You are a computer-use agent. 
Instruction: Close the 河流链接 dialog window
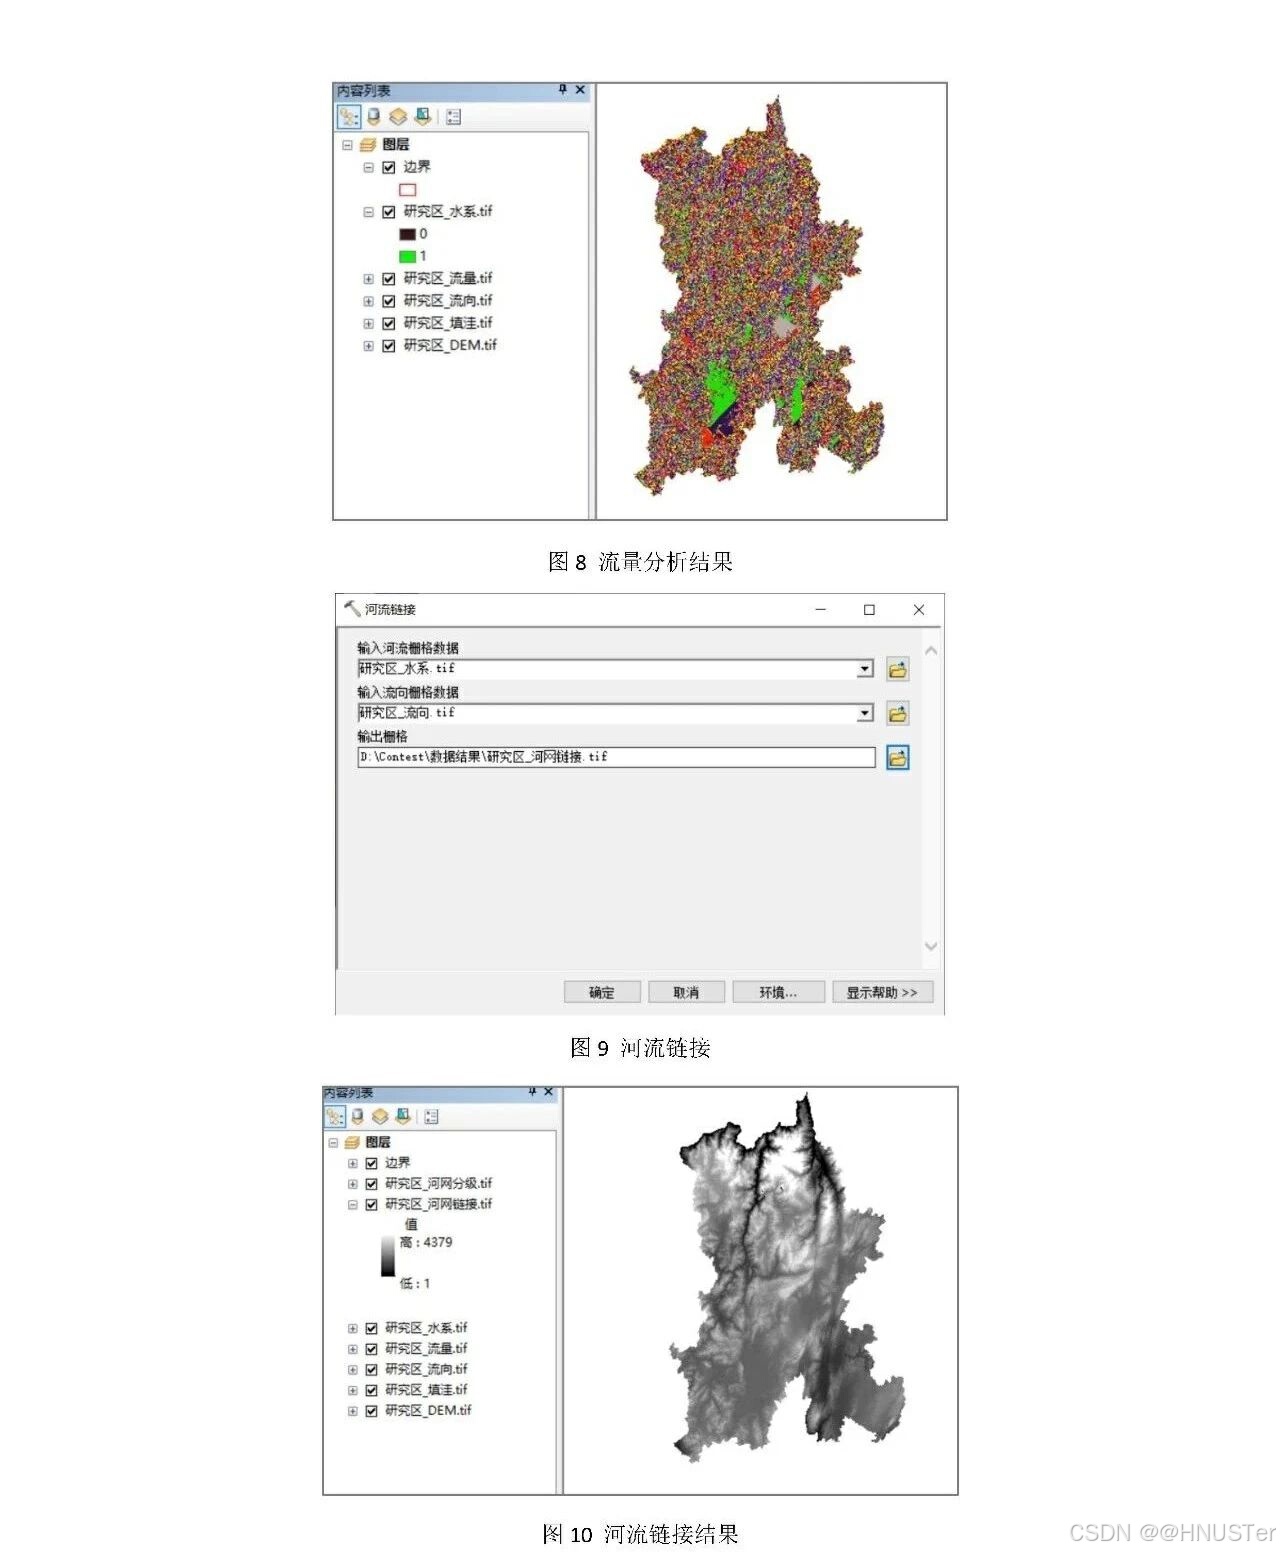point(919,609)
